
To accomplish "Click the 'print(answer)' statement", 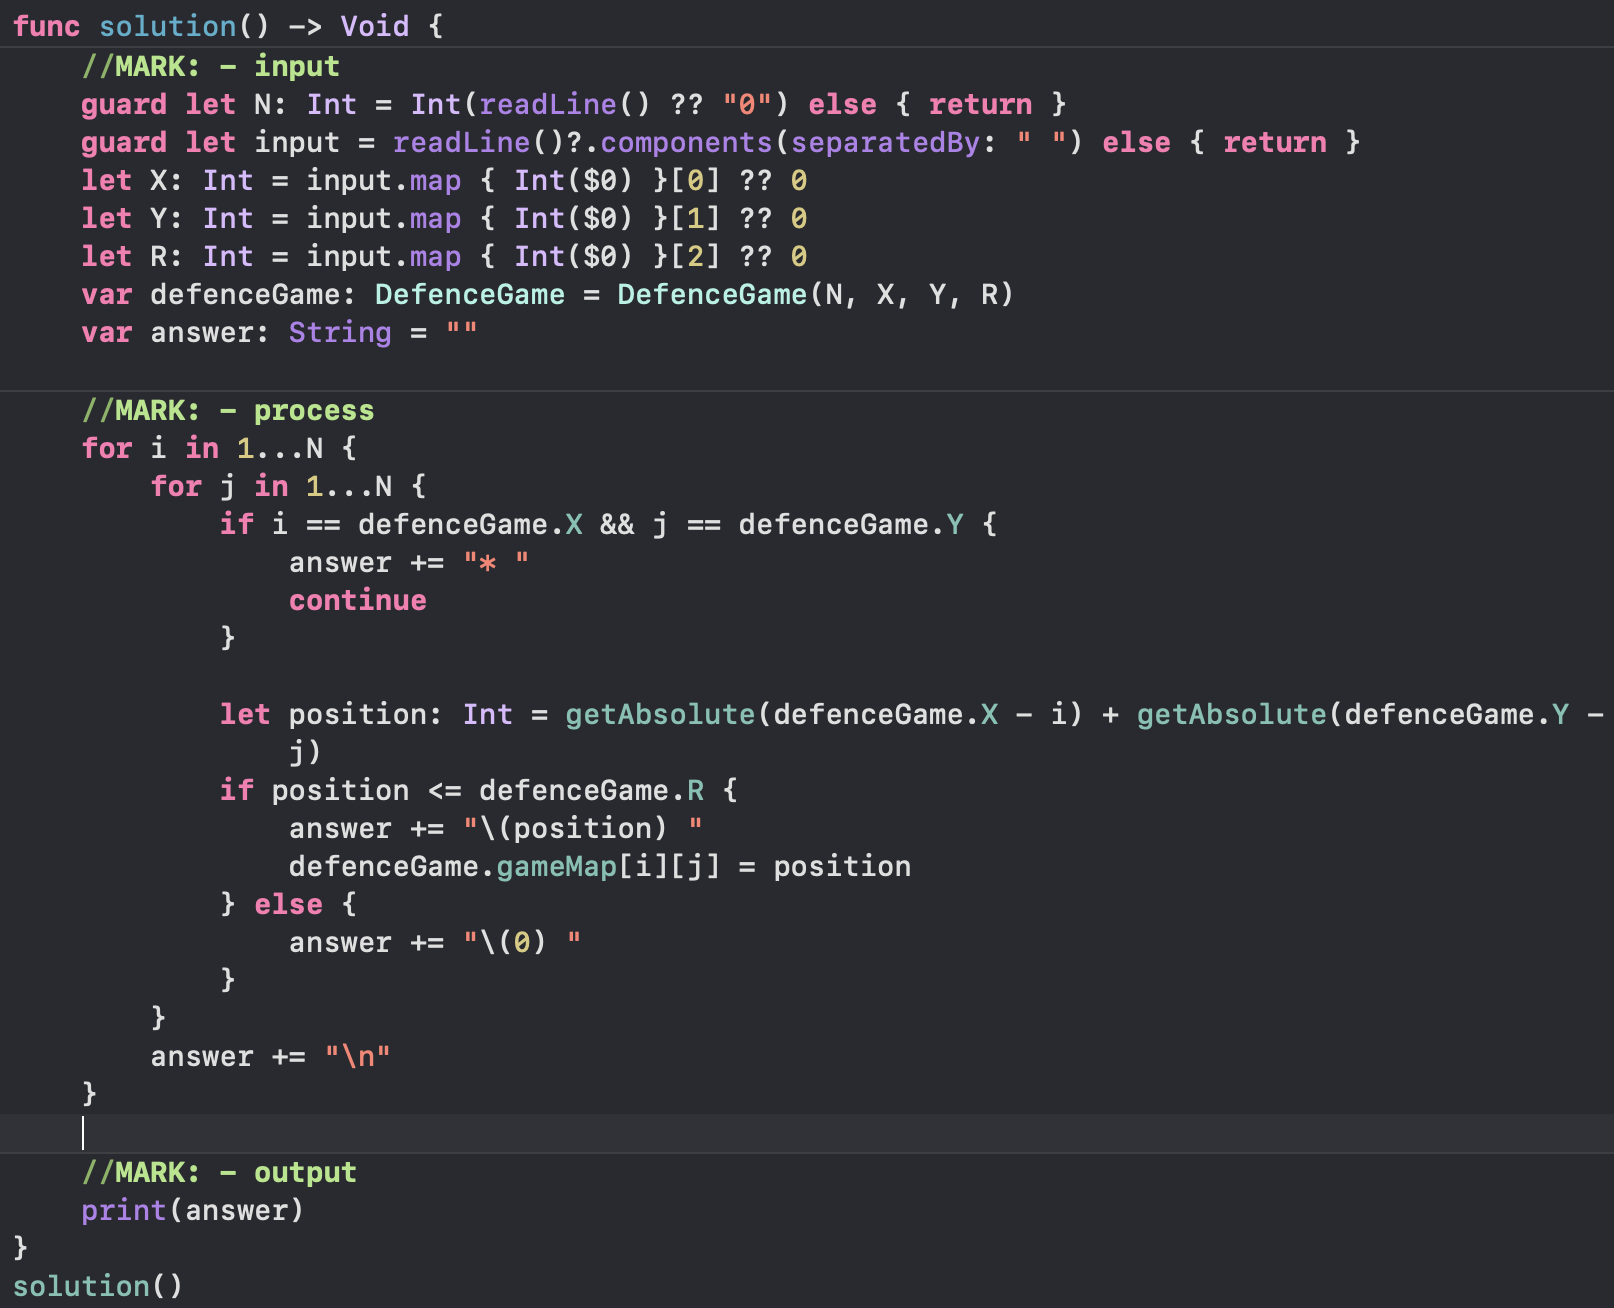I will [x=192, y=1210].
